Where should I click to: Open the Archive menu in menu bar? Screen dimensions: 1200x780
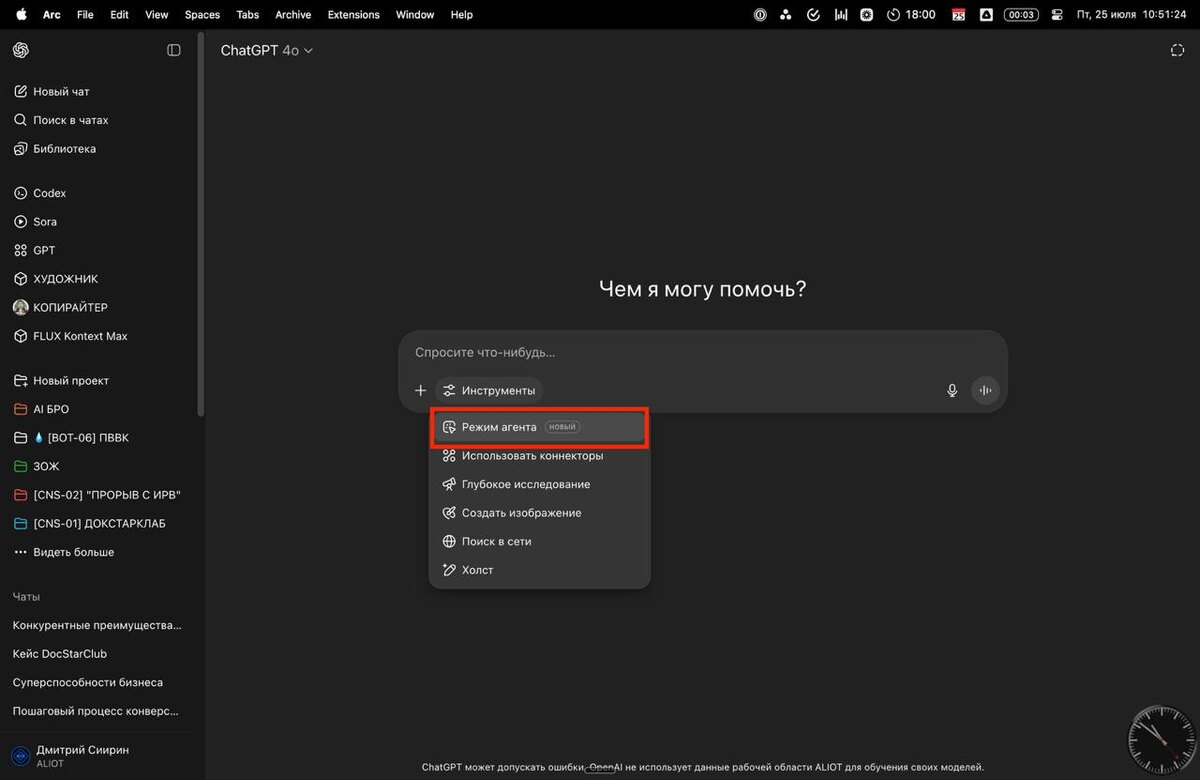293,15
